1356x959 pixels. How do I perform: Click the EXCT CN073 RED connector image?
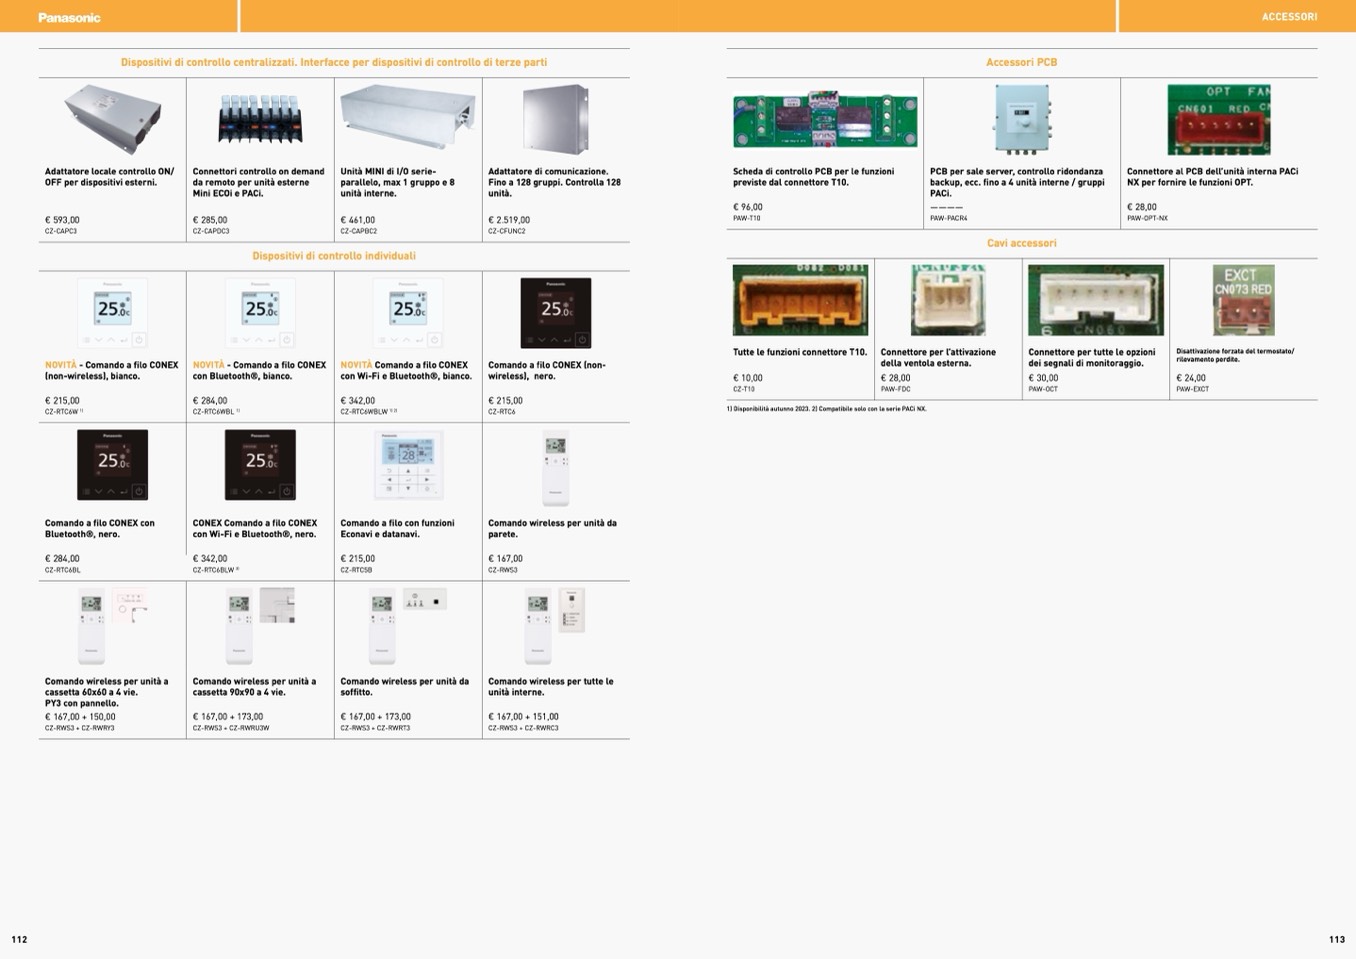[x=1243, y=300]
